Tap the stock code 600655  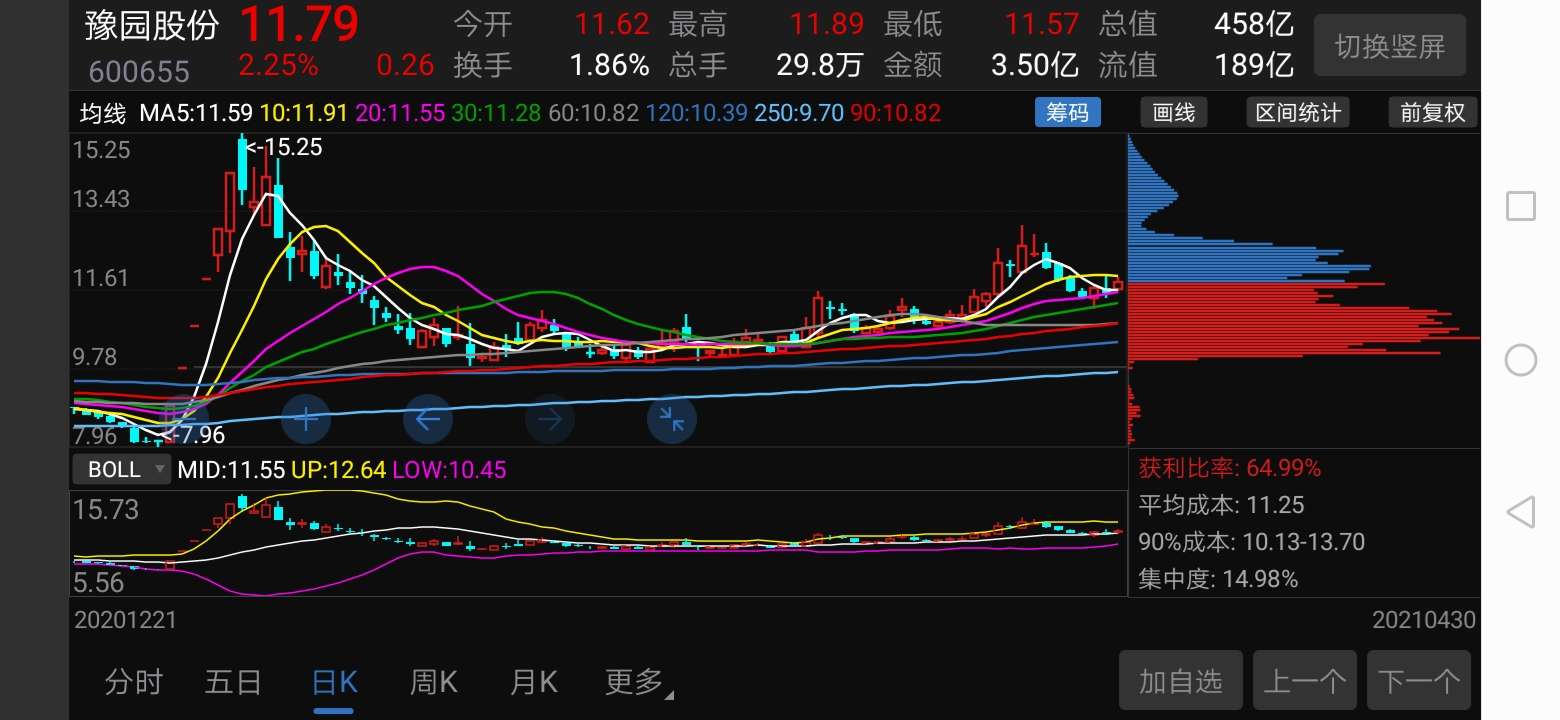138,72
